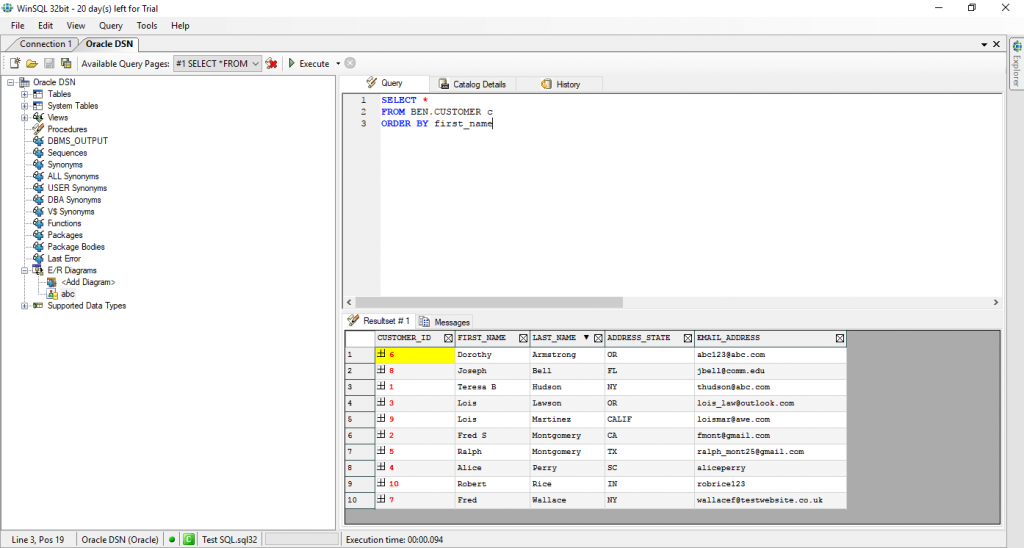Screen dimensions: 1024x548
Task: Click the grey stop query icon
Action: point(350,63)
